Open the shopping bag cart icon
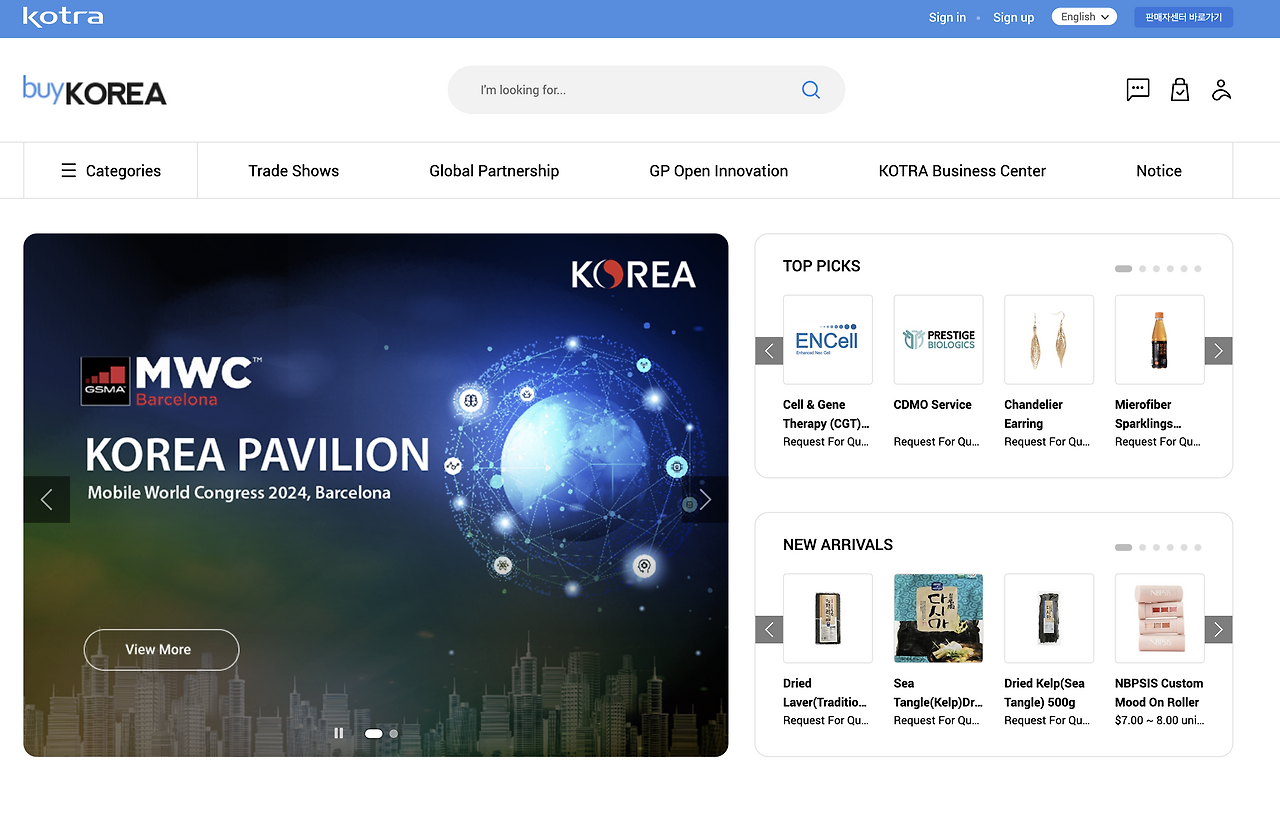Screen dimensions: 1280x821 tap(1180, 90)
